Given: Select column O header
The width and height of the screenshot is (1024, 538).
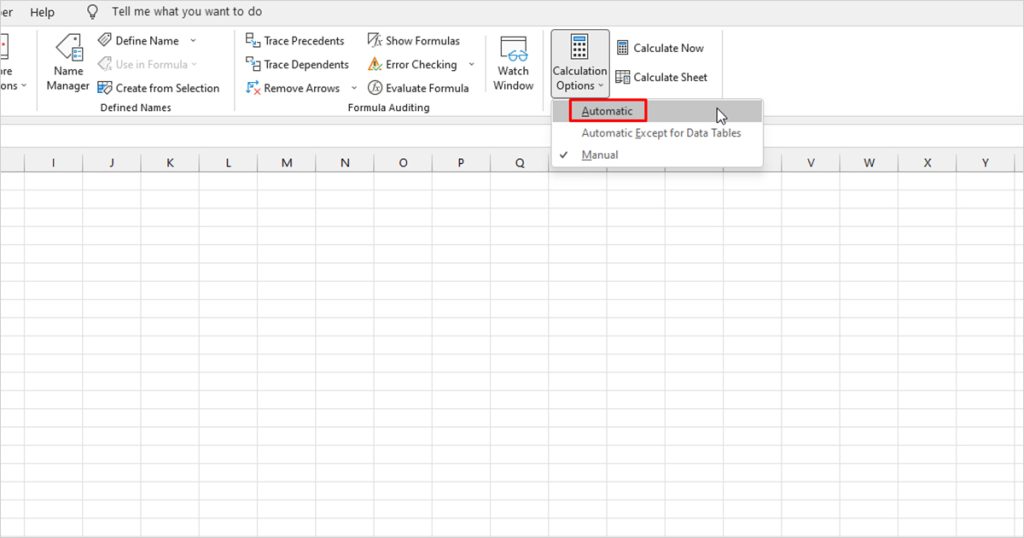Looking at the screenshot, I should point(403,163).
